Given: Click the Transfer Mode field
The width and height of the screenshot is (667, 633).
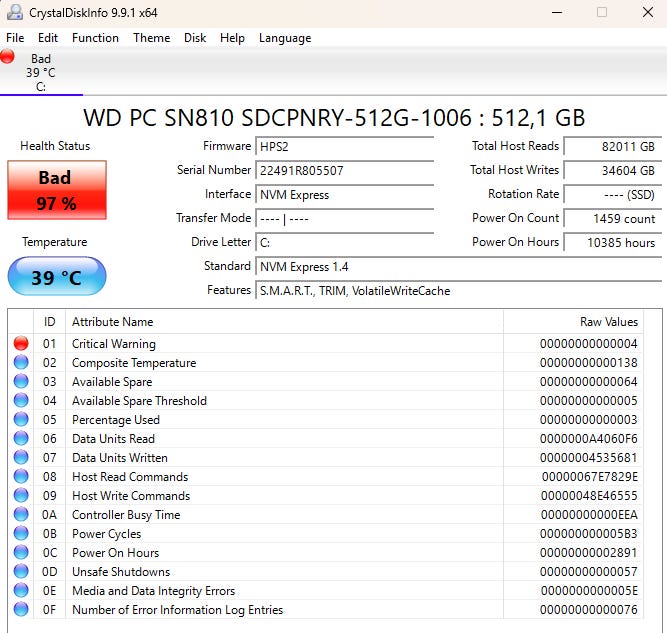Looking at the screenshot, I should pyautogui.click(x=344, y=219).
